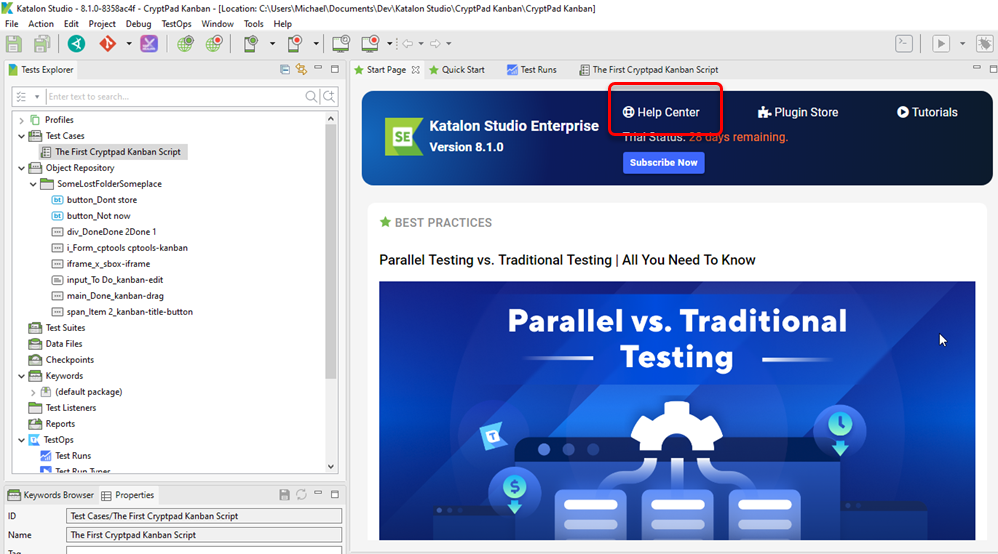
Task: Collapse the Keywords tree node
Action: (22, 376)
